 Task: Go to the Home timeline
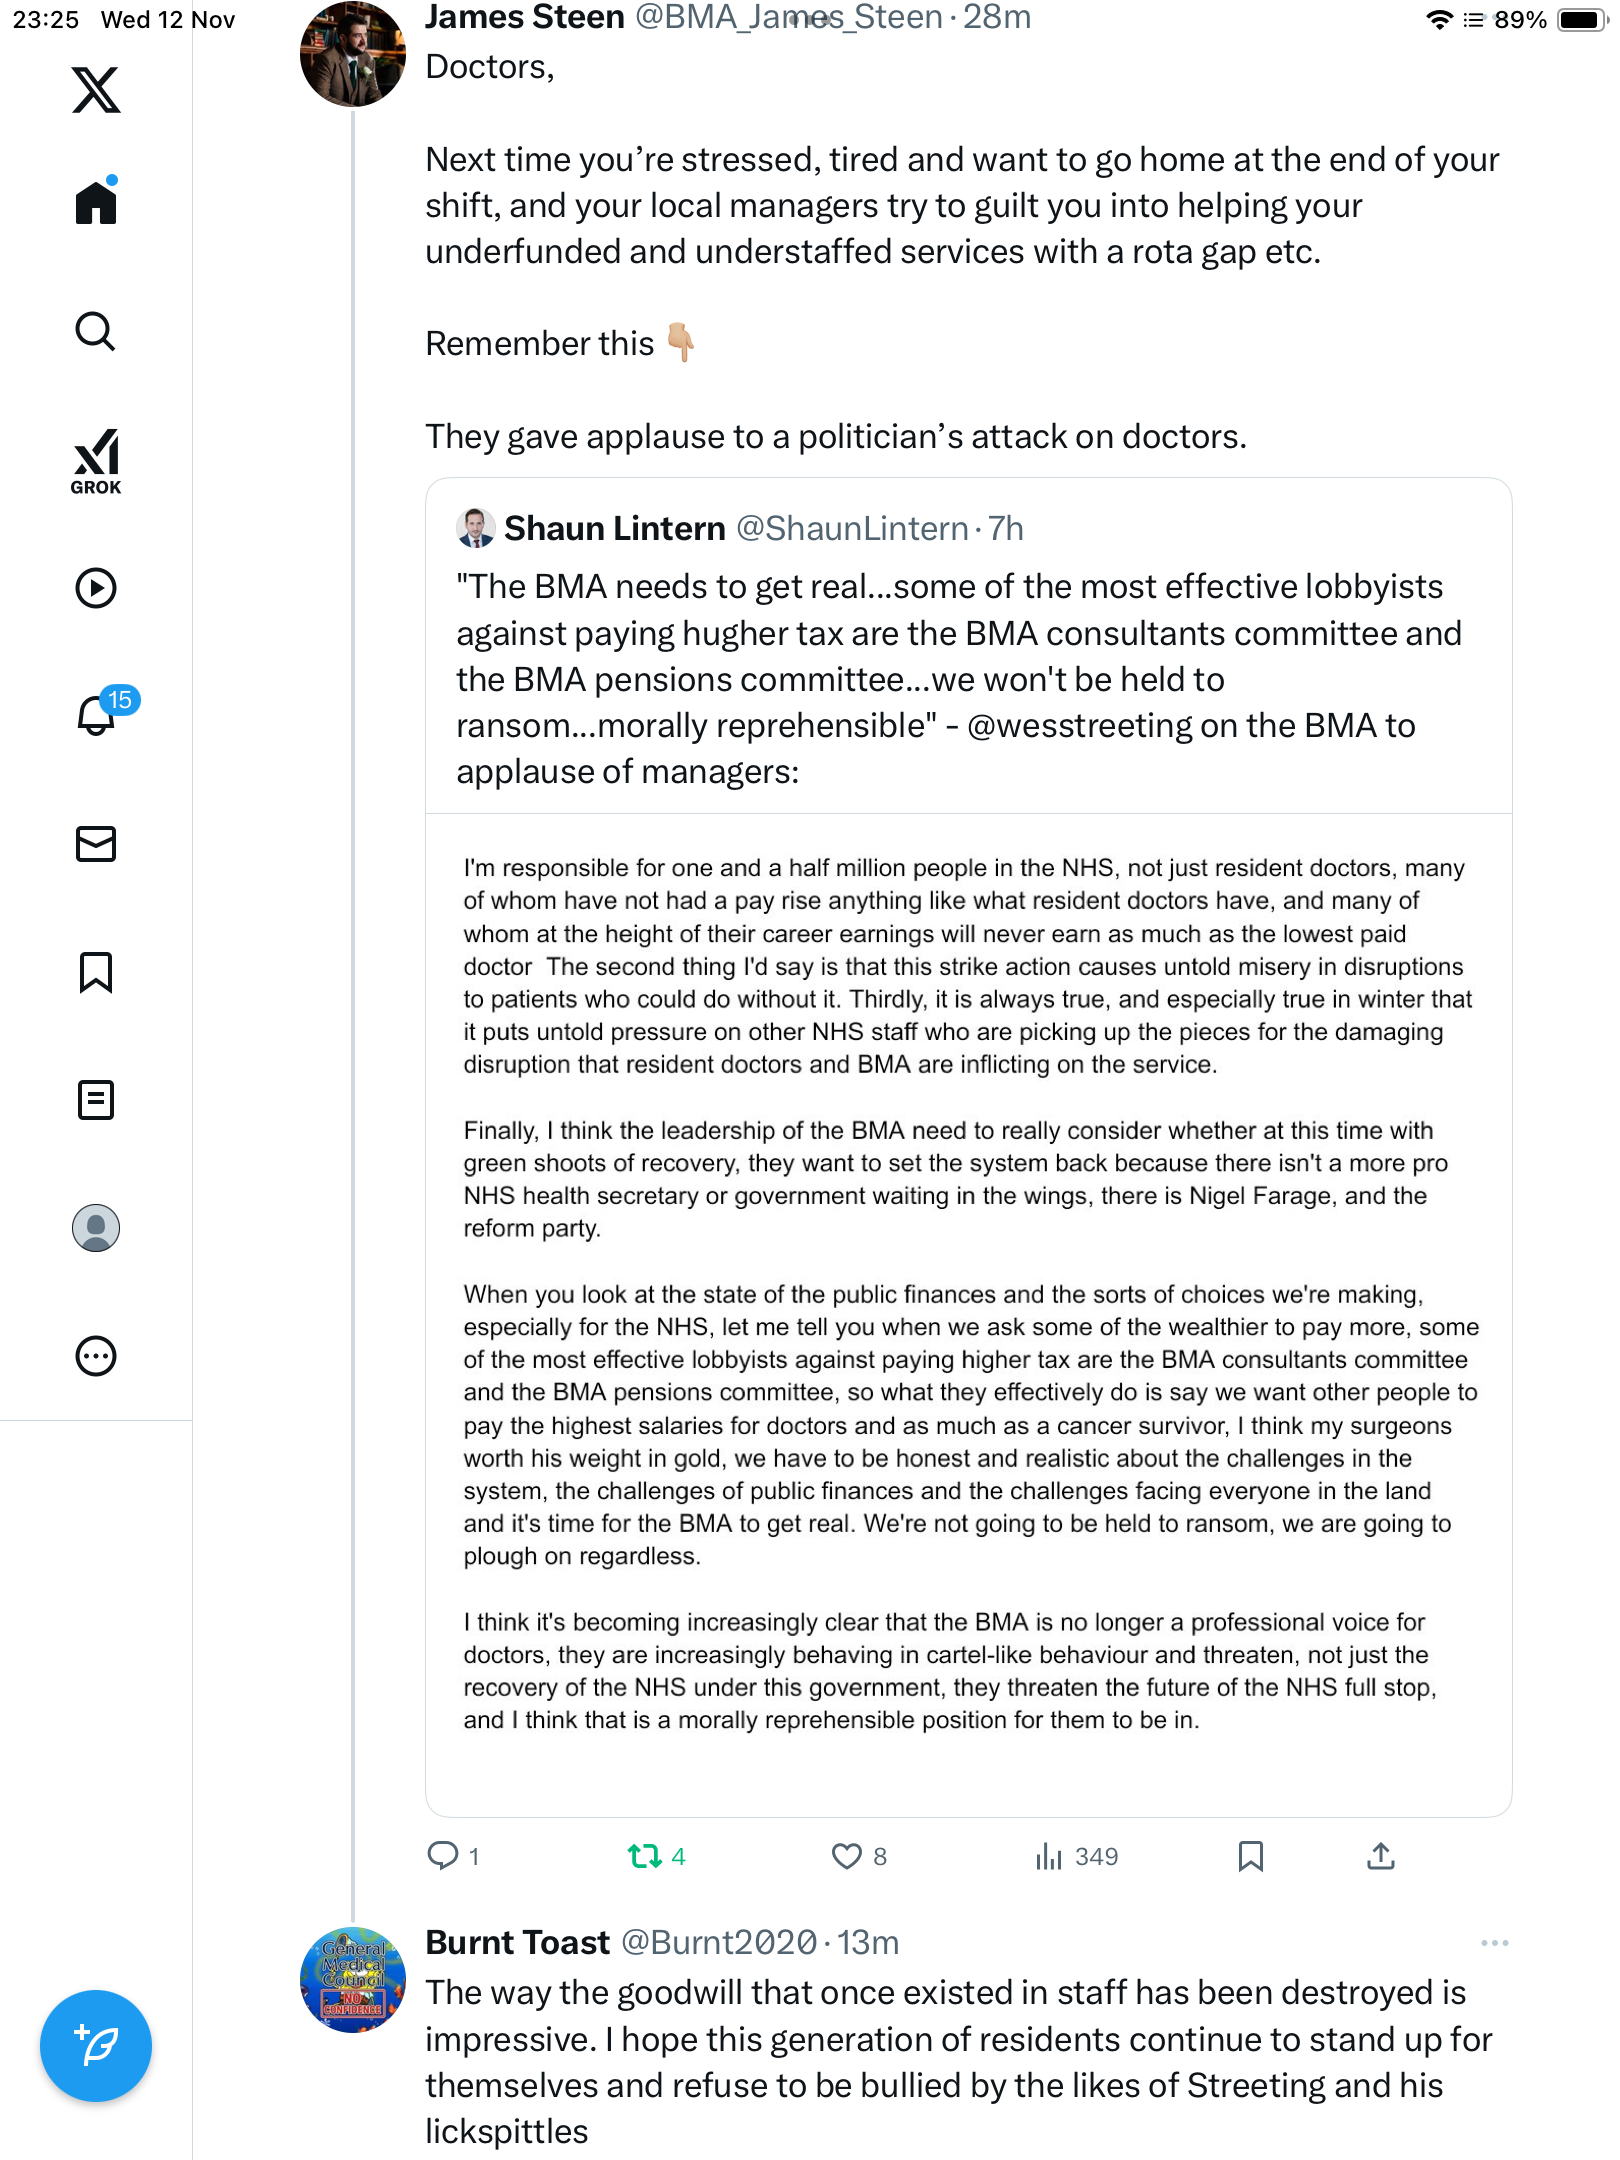(96, 203)
